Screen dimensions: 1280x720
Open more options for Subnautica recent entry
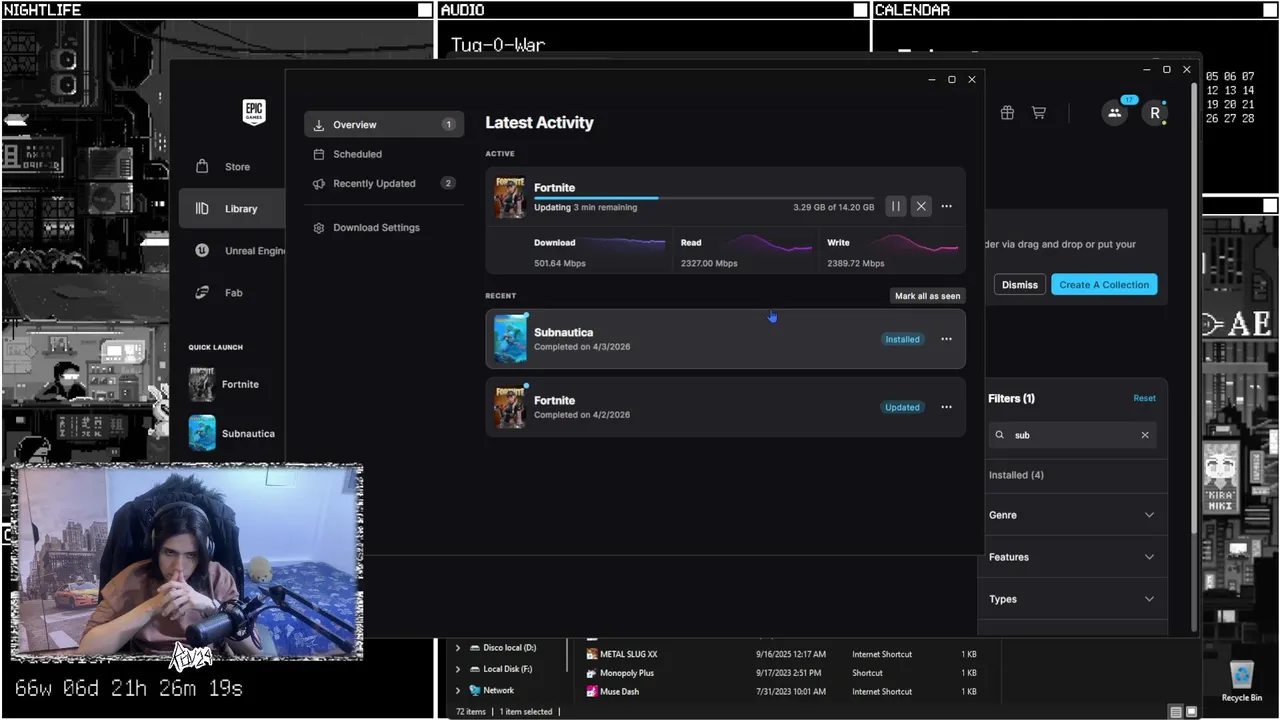946,339
